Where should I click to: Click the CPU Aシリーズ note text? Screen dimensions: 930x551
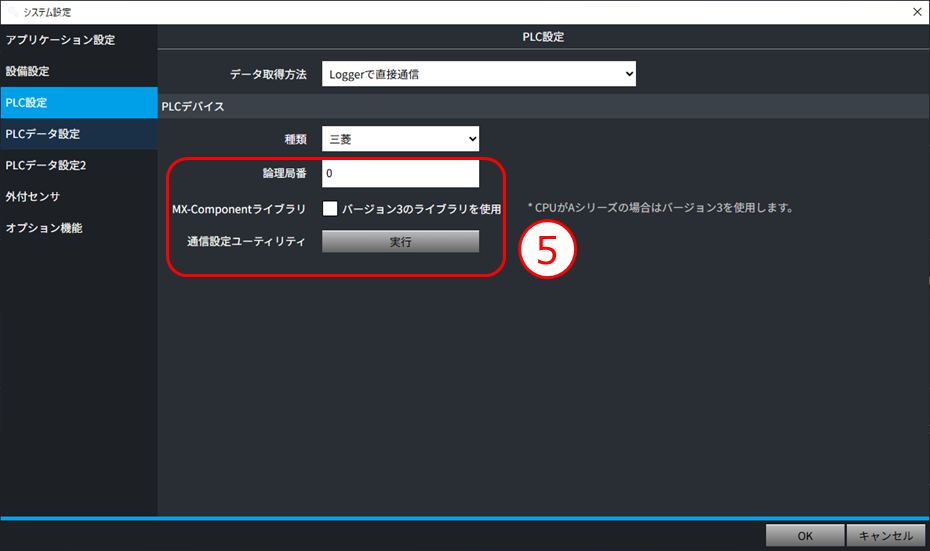pyautogui.click(x=660, y=208)
